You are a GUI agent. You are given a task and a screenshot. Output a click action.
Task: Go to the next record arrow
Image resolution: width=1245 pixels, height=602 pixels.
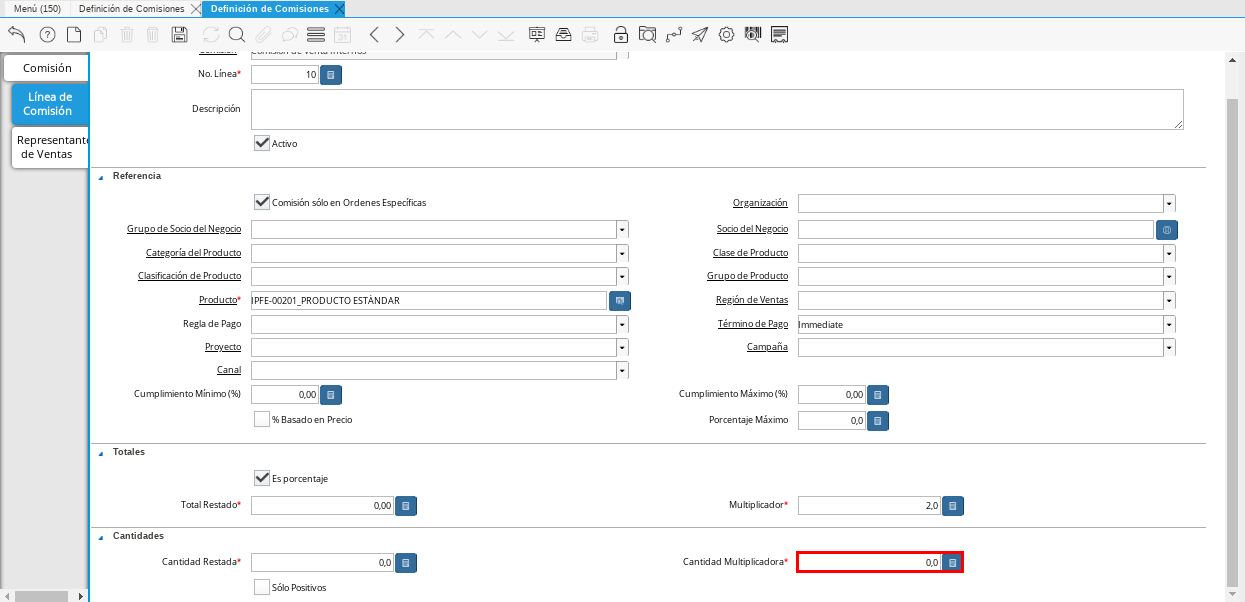400,35
